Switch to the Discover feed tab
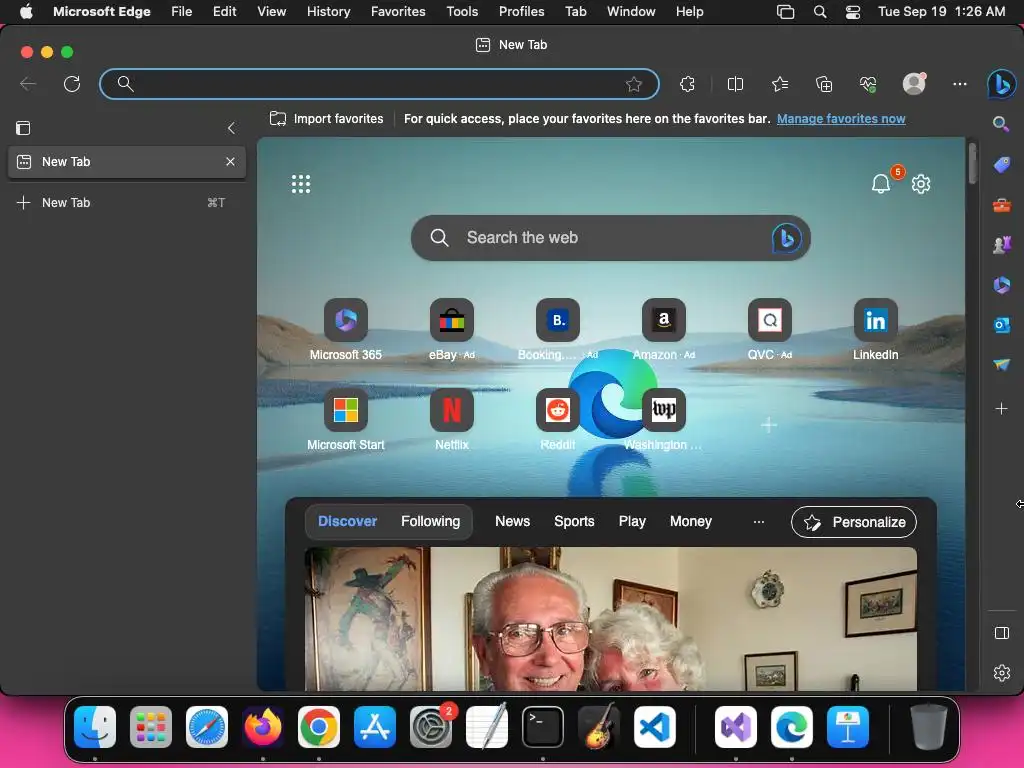This screenshot has width=1024, height=768. 347,521
